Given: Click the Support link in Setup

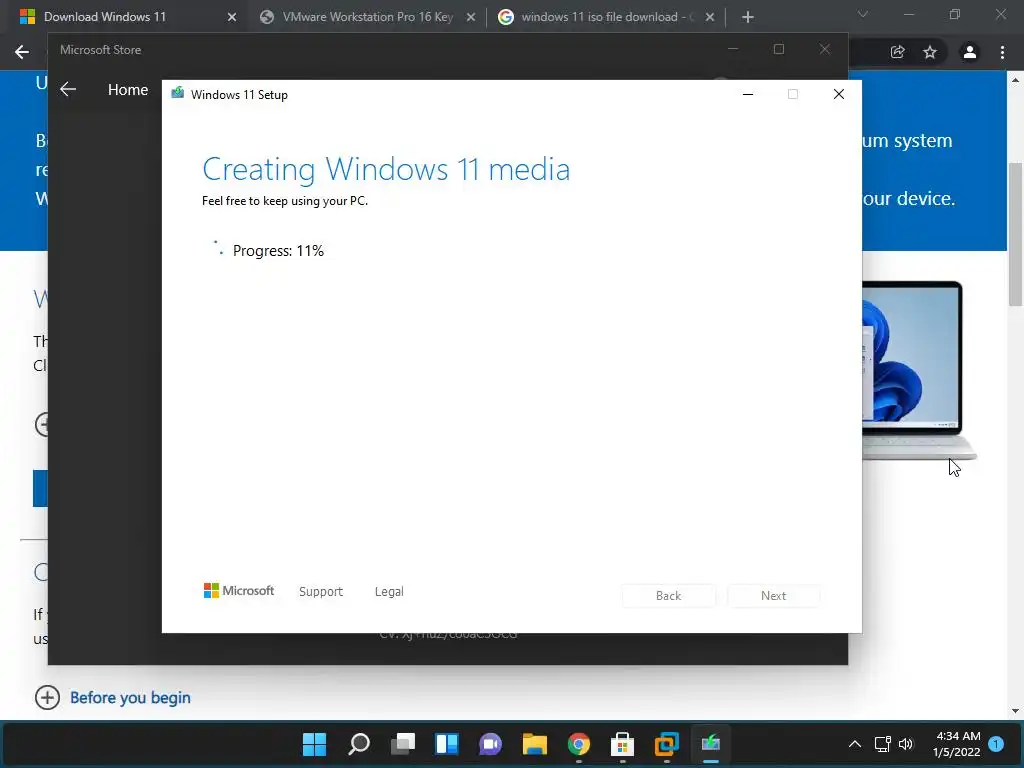Looking at the screenshot, I should coord(321,592).
